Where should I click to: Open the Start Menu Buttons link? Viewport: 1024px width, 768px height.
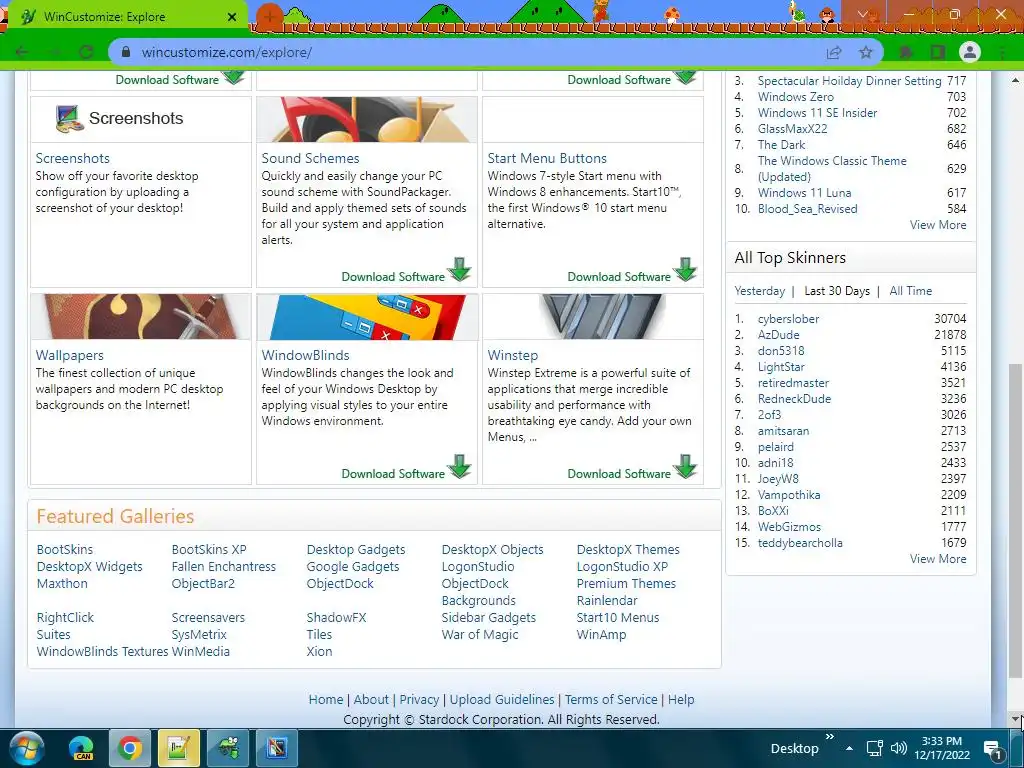click(x=547, y=159)
